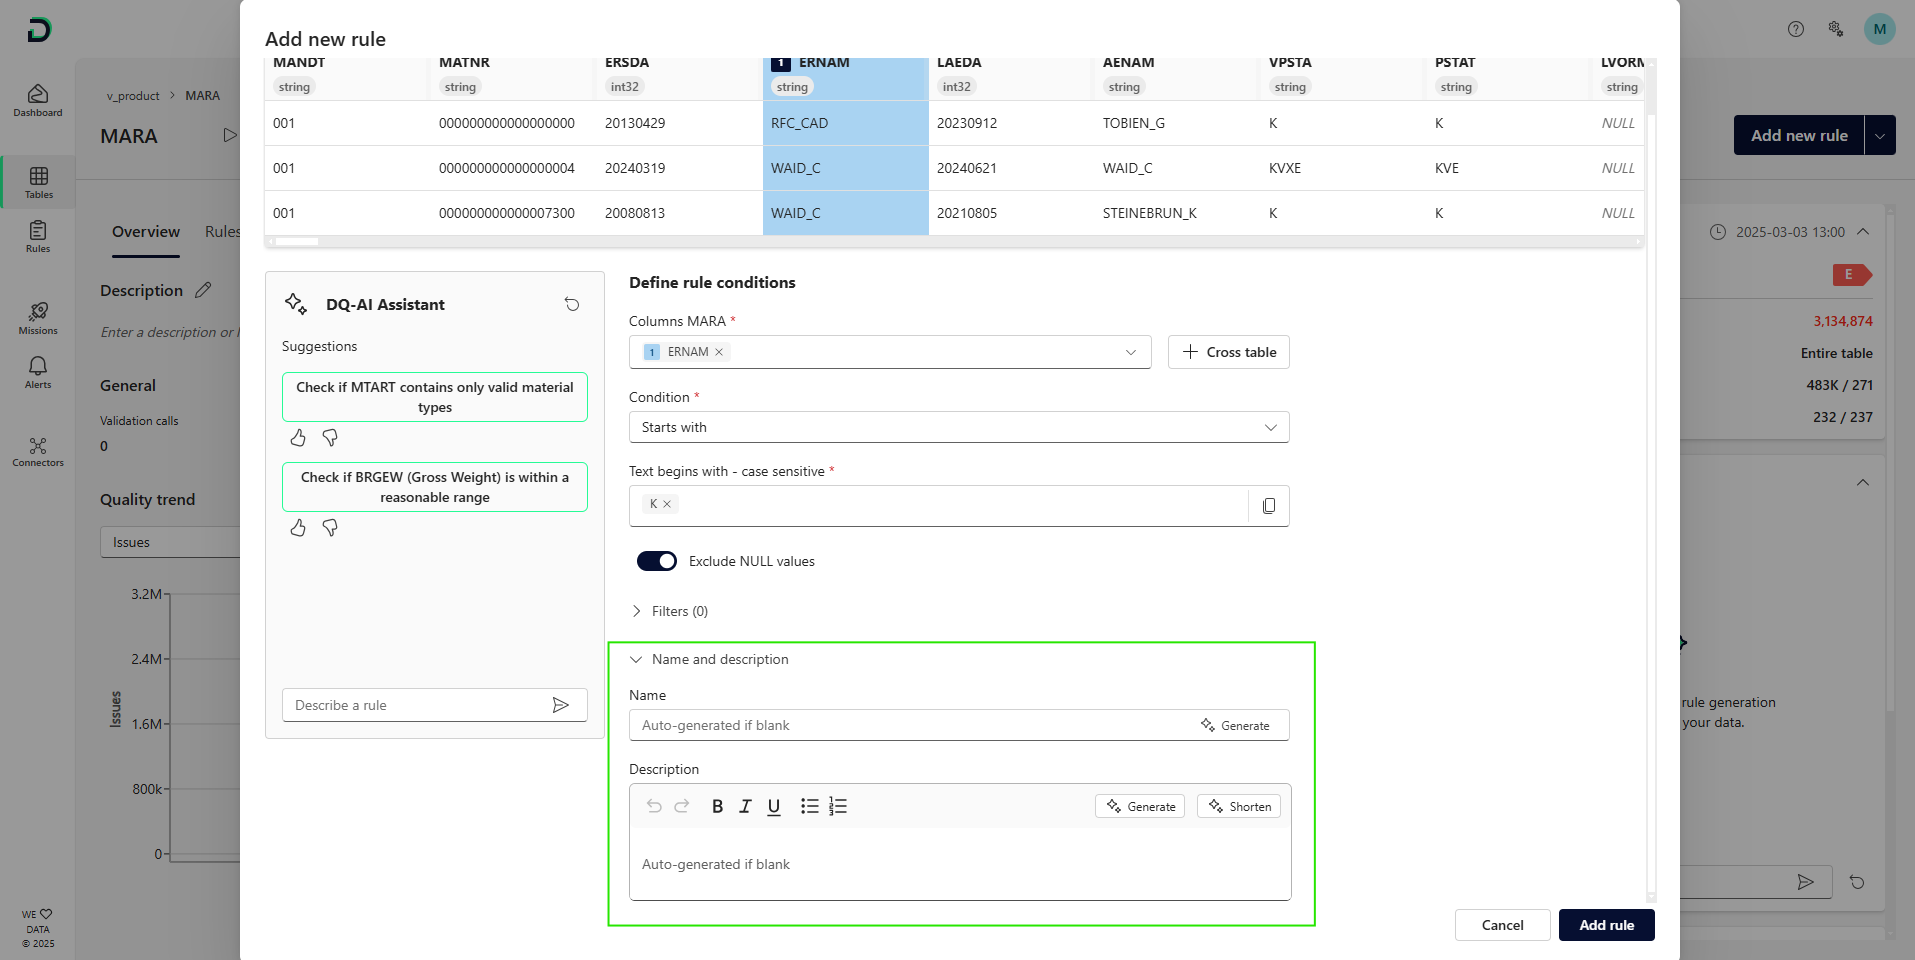Click the bold formatting icon
Viewport: 1915px width, 960px height.
pos(717,806)
